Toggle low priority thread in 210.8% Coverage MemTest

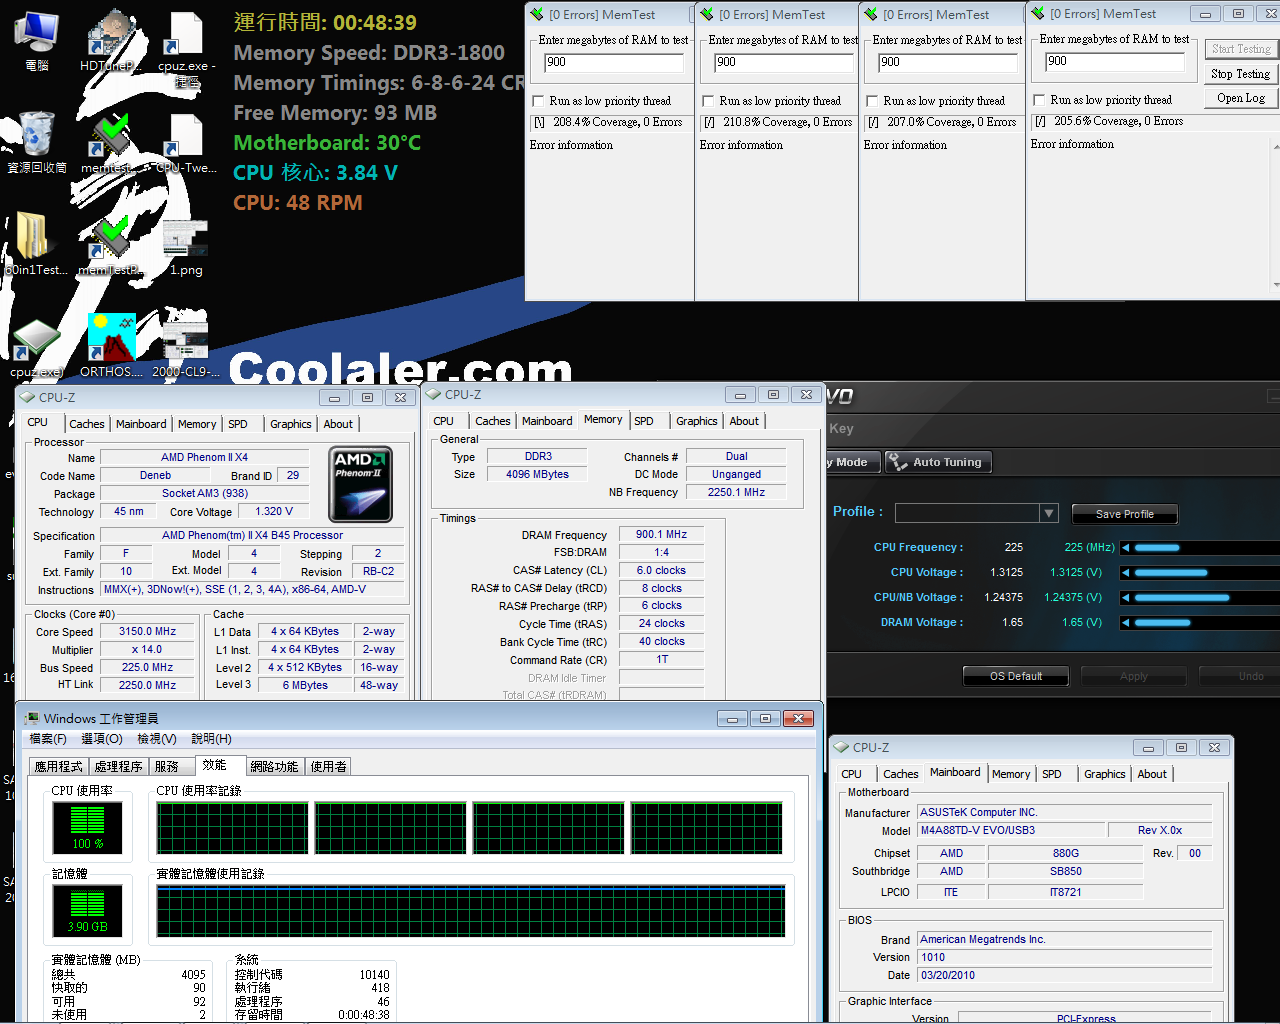(x=709, y=101)
